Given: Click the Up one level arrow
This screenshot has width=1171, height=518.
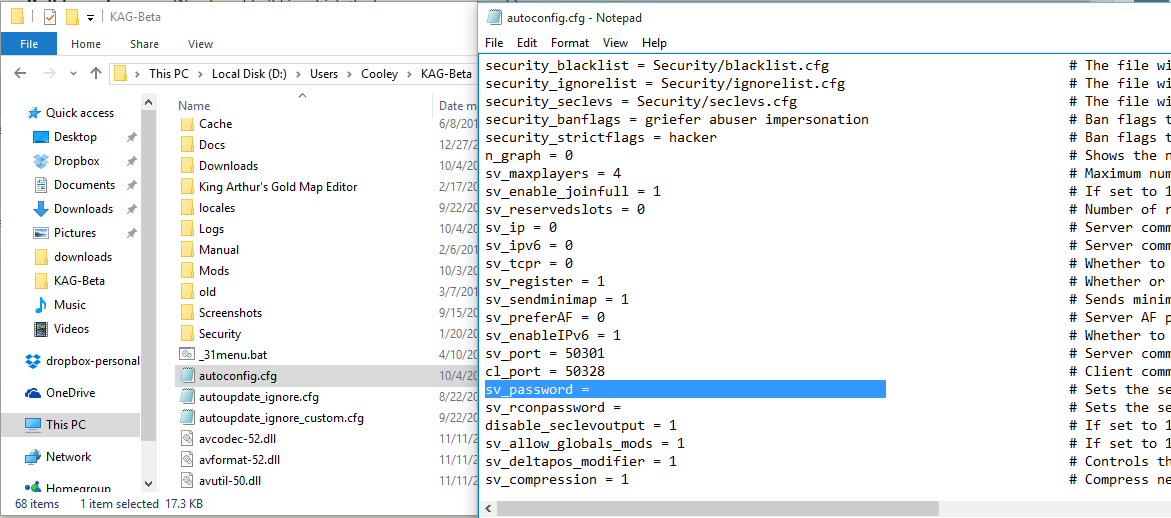Looking at the screenshot, I should click(x=96, y=73).
